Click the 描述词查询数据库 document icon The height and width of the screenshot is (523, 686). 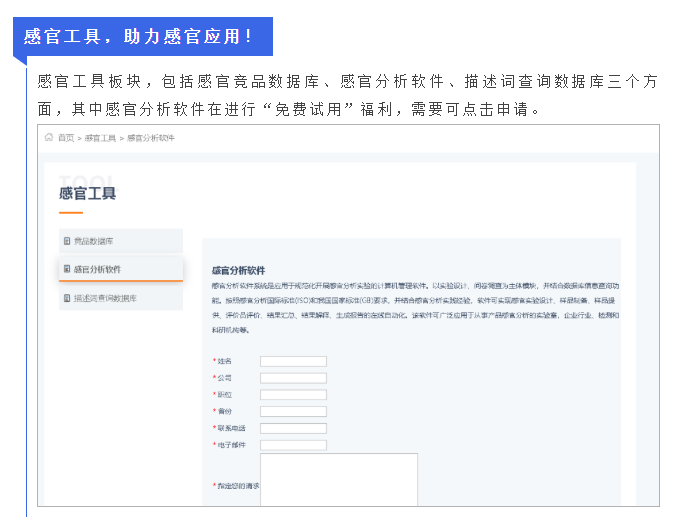pyautogui.click(x=67, y=298)
